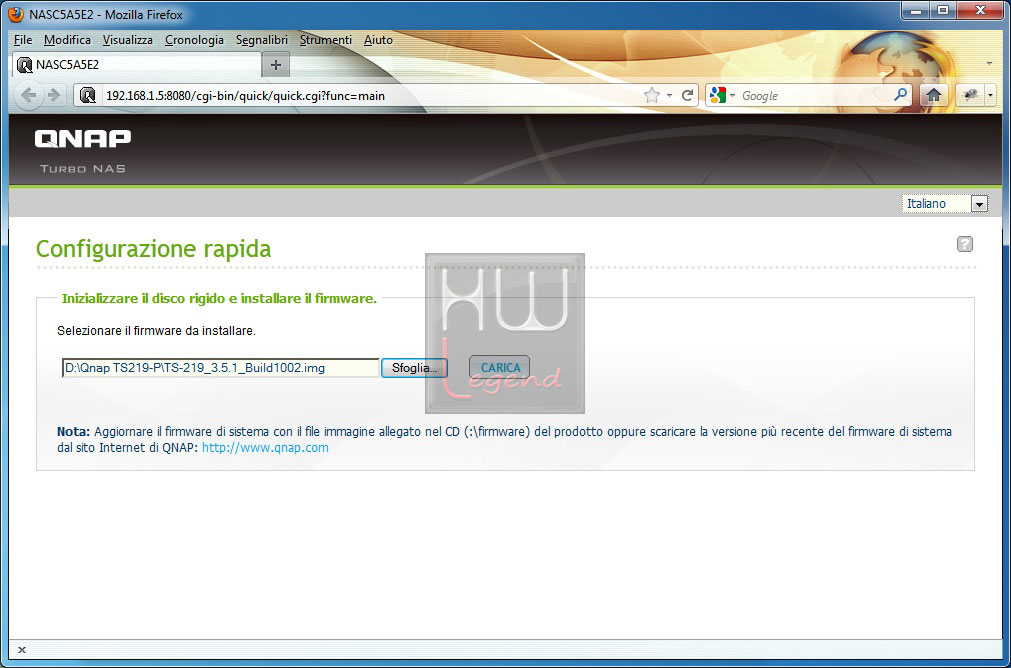Close the Firefox window
This screenshot has width=1011, height=668.
[980, 11]
